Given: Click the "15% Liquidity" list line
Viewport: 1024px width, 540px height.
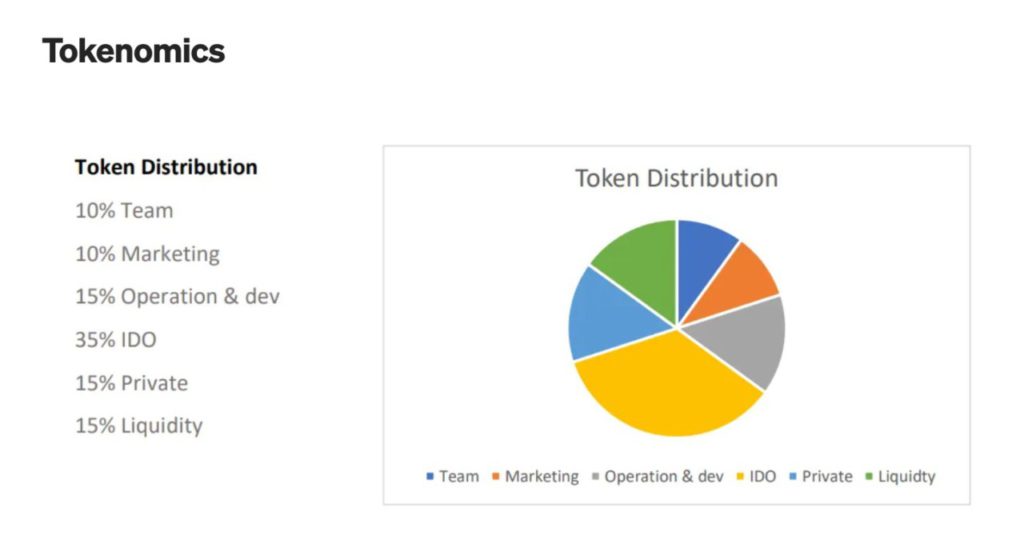Looking at the screenshot, I should pos(139,426).
